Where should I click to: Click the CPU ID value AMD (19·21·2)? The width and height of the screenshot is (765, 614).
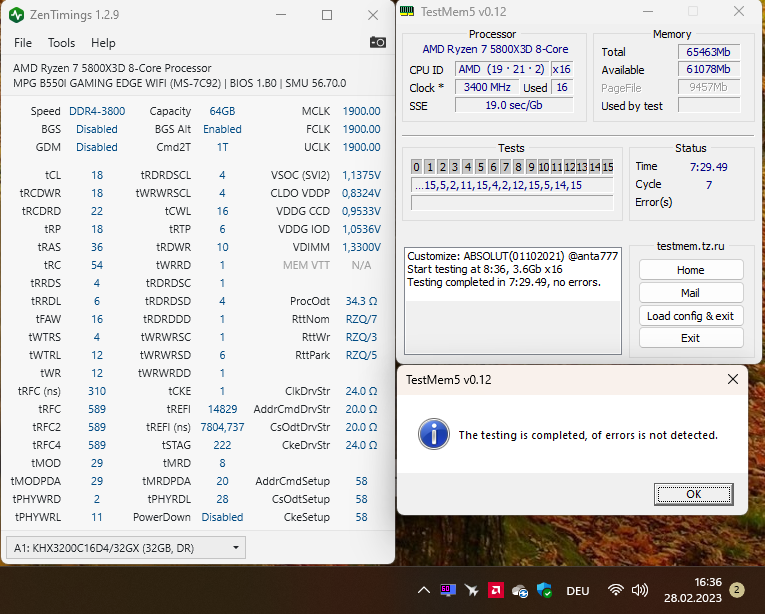pos(502,69)
